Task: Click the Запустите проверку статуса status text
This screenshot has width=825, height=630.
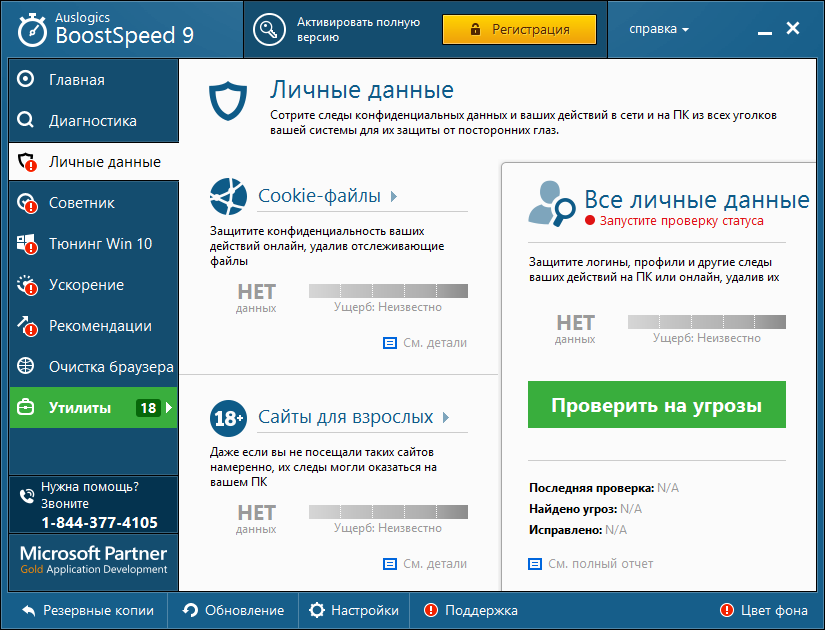Action: [x=681, y=221]
